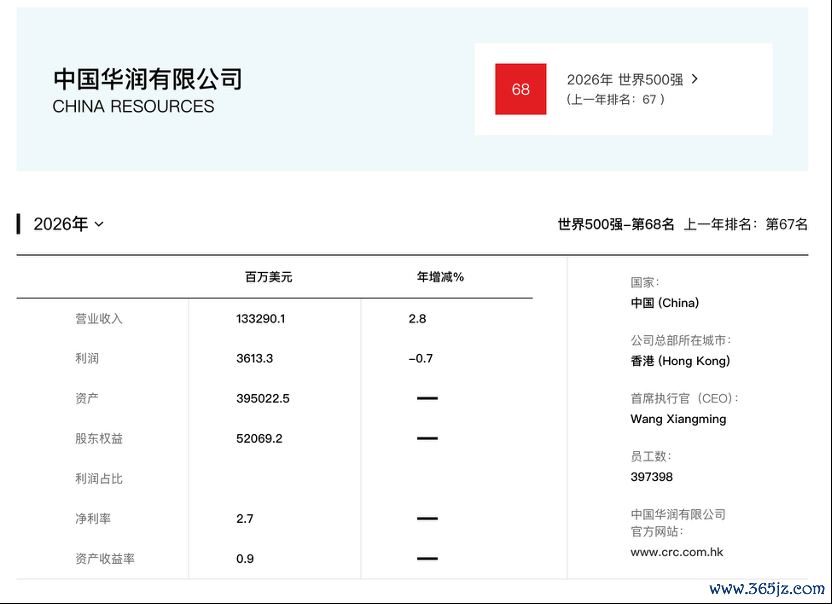Click the 国家 field label
Screen dimensions: 832x604
click(645, 282)
